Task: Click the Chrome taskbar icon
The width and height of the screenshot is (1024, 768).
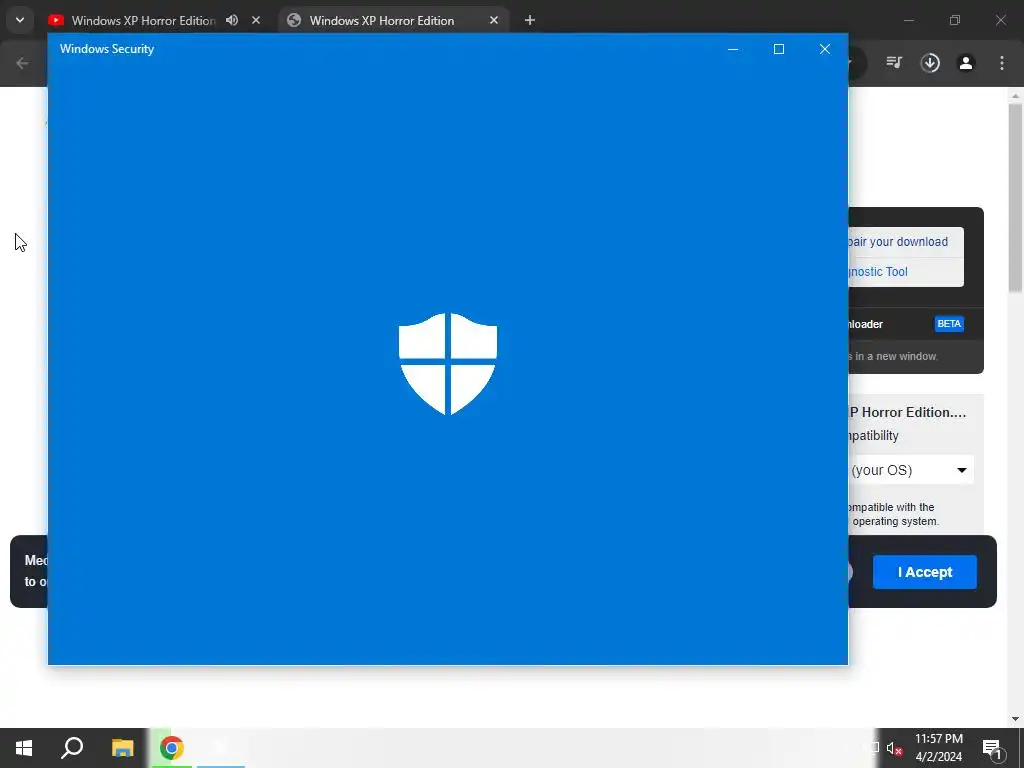Action: click(172, 748)
